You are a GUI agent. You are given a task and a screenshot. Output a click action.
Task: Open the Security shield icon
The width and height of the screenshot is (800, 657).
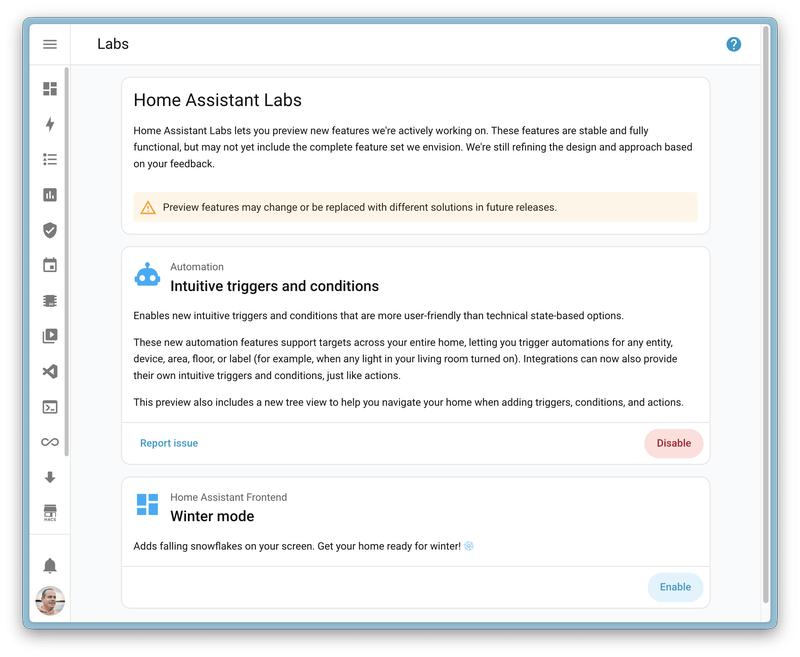point(50,230)
